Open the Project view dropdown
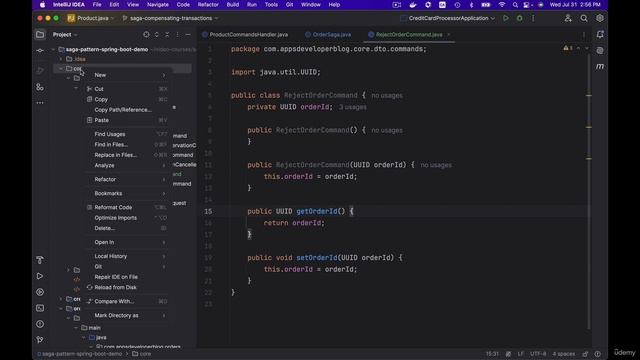This screenshot has height=360, width=640. (65, 35)
